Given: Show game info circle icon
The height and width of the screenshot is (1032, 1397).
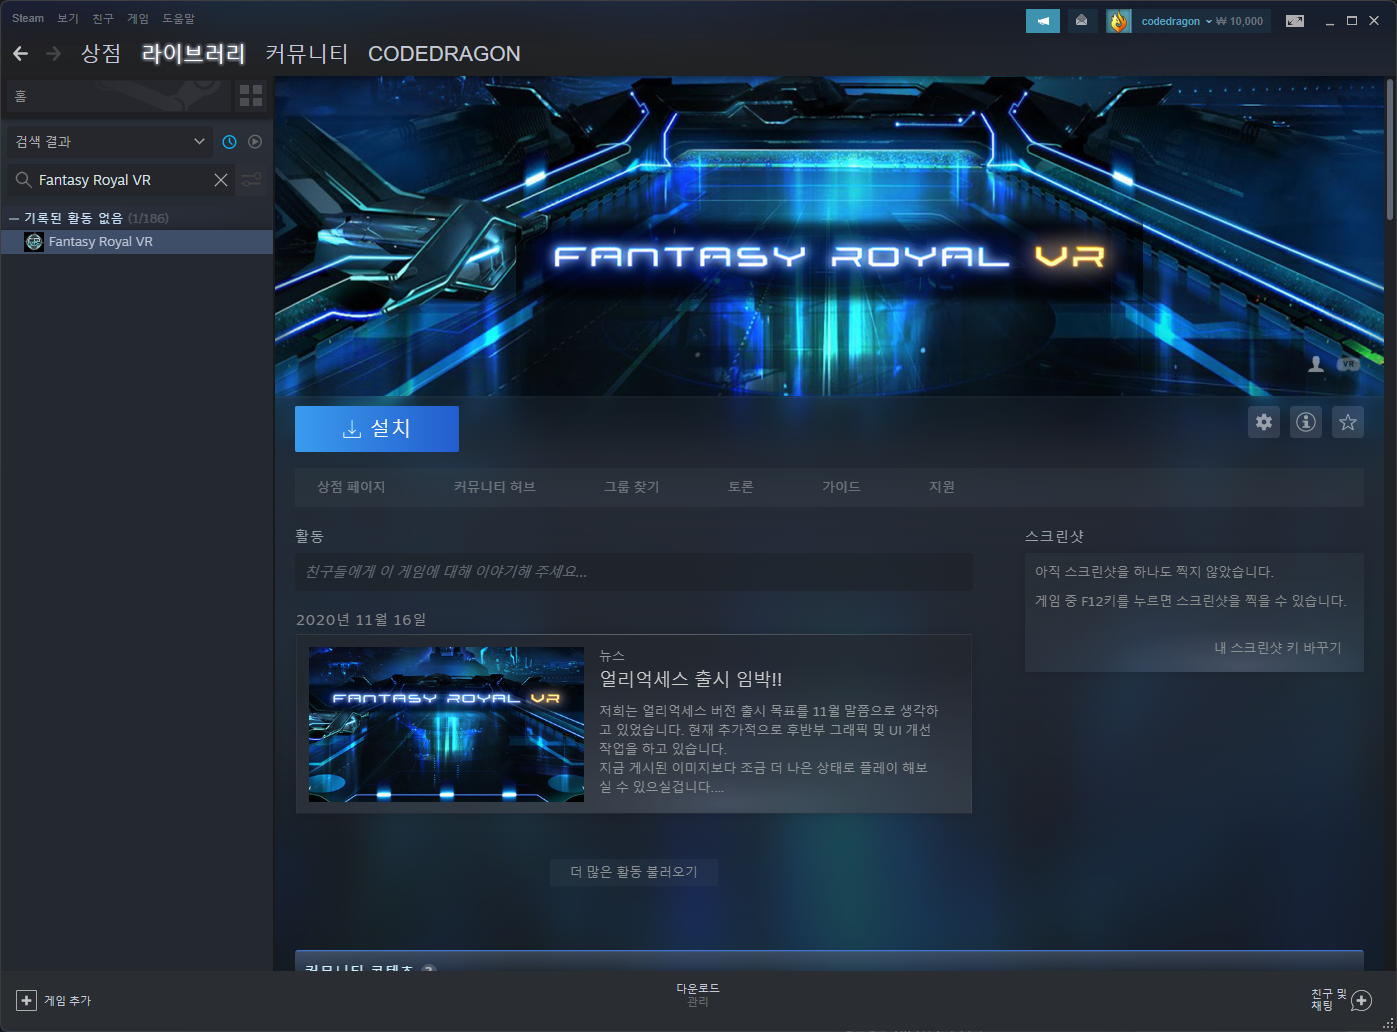Looking at the screenshot, I should (x=1306, y=422).
